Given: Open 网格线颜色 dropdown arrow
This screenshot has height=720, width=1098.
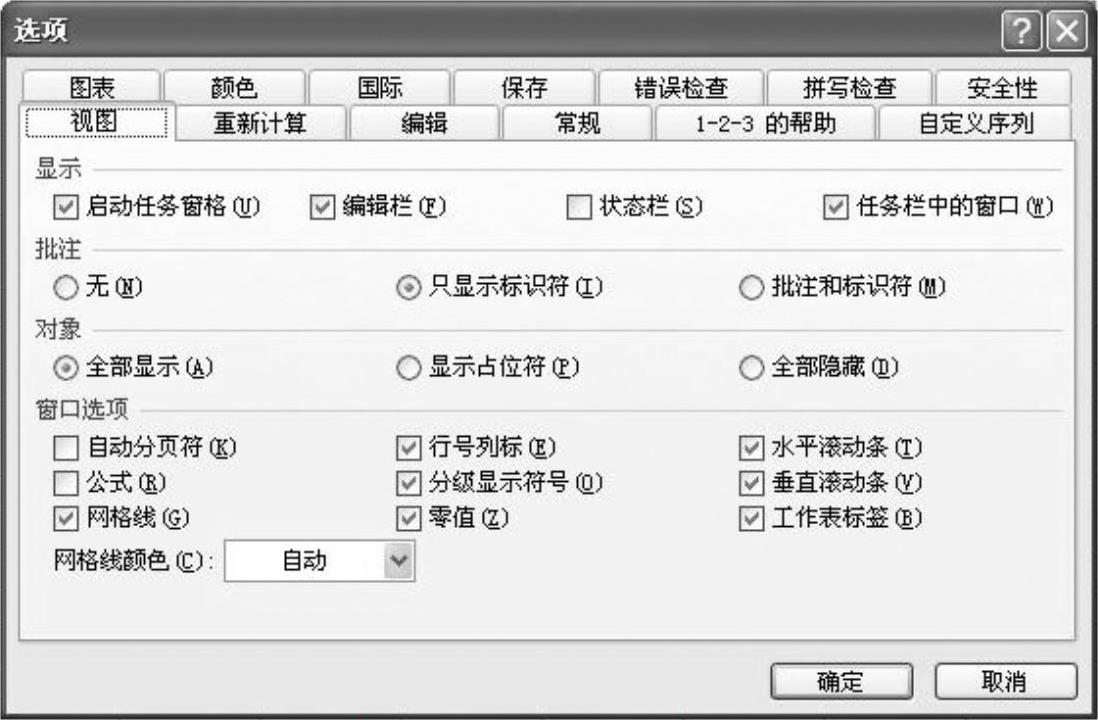Looking at the screenshot, I should coord(398,560).
